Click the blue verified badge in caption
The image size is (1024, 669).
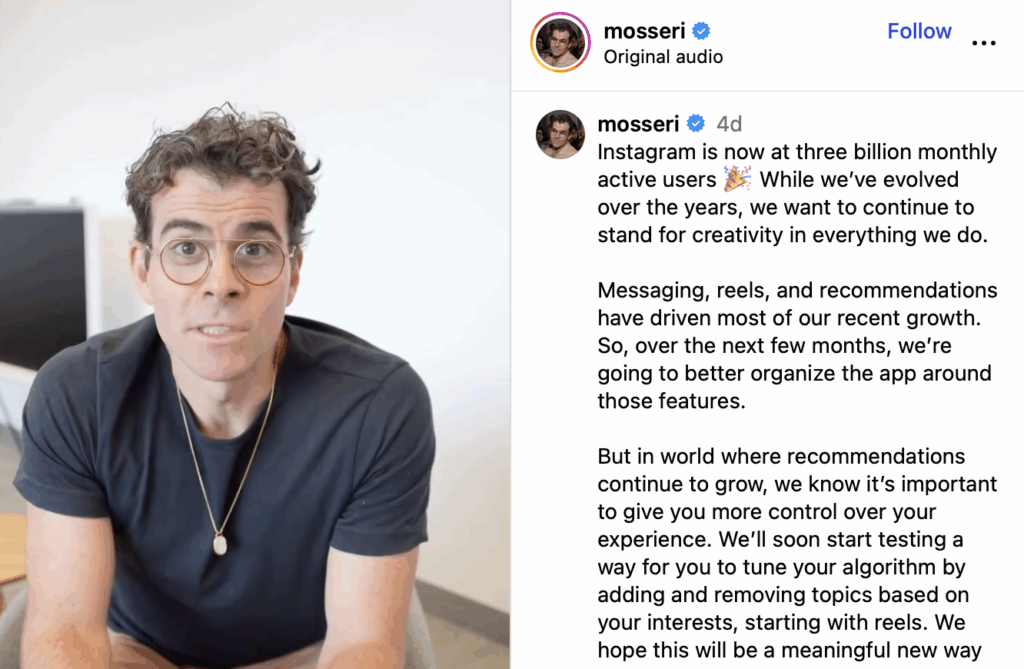[x=696, y=123]
